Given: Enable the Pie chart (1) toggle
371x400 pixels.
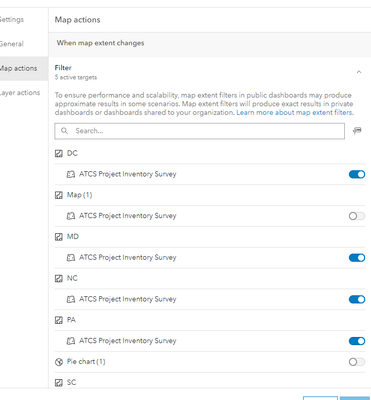Looking at the screenshot, I should (357, 362).
